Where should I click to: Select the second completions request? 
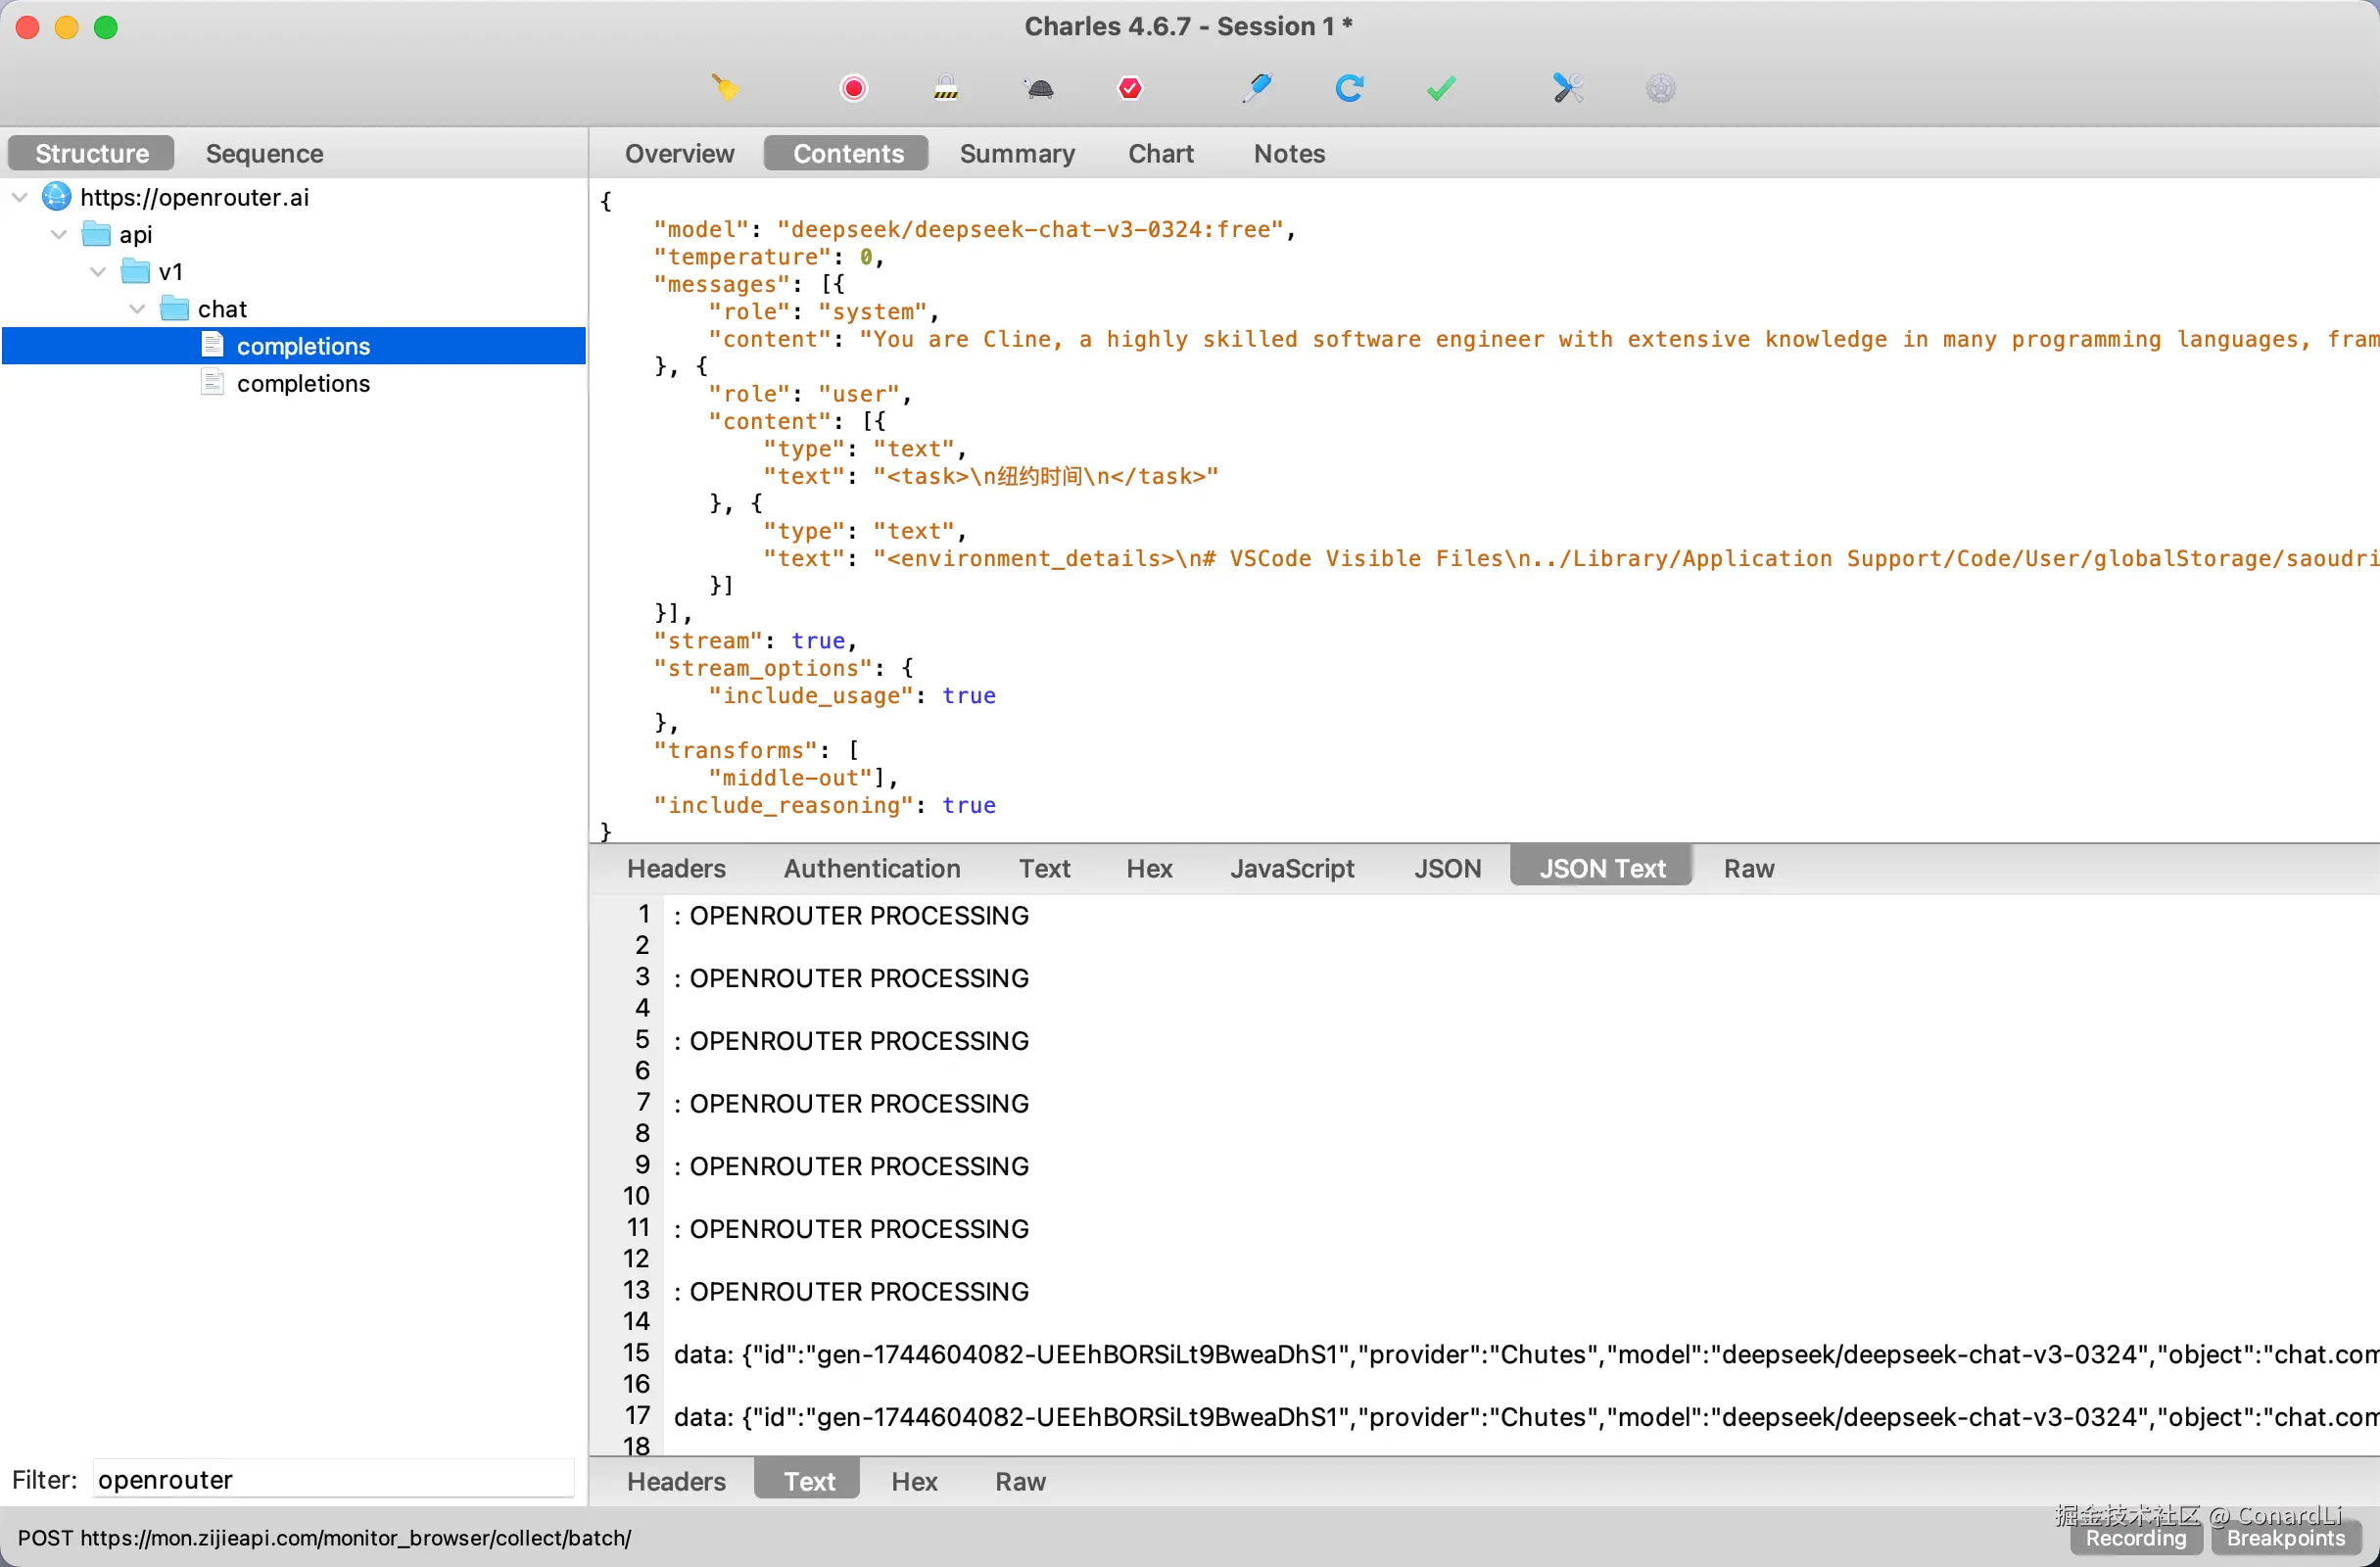[303, 384]
